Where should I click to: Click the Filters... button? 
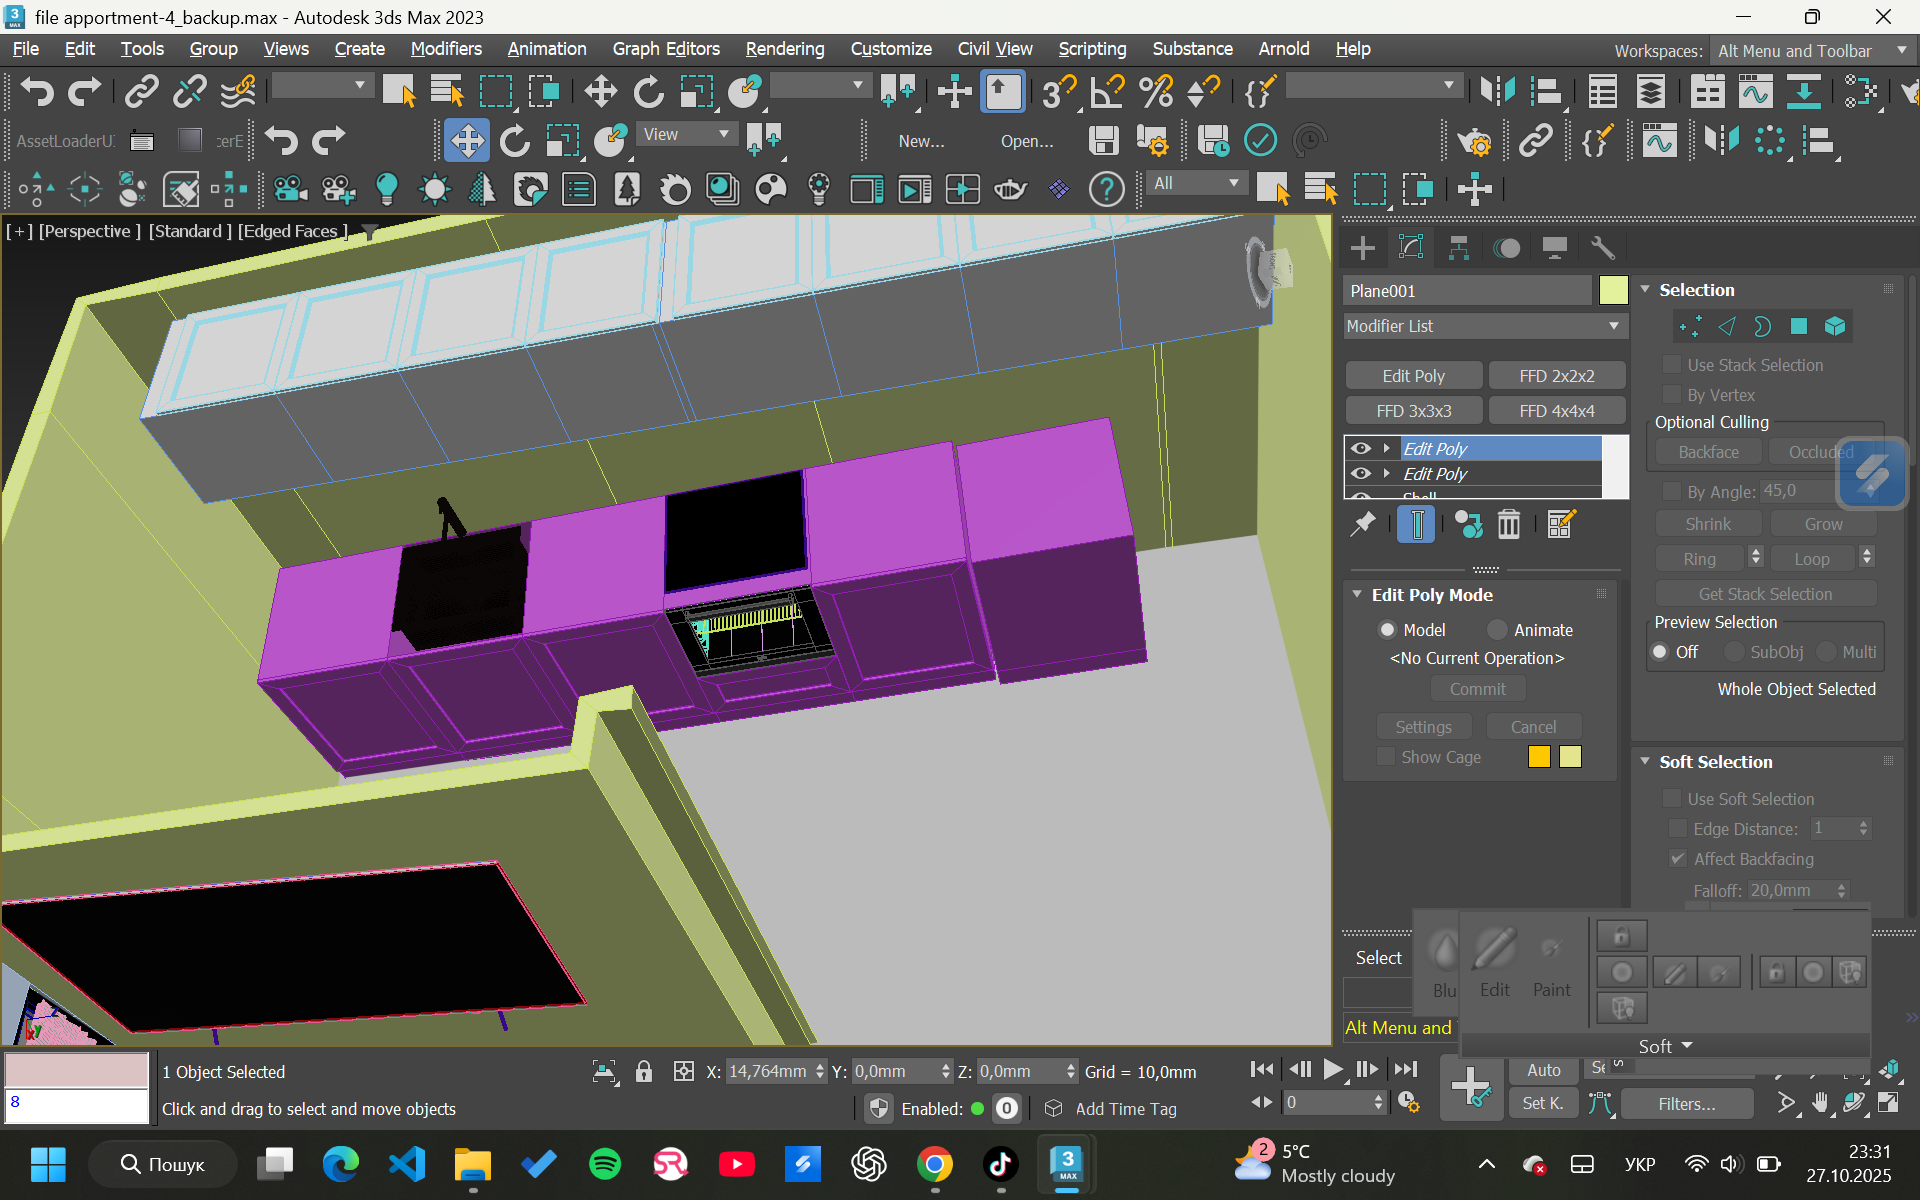click(x=1687, y=1104)
